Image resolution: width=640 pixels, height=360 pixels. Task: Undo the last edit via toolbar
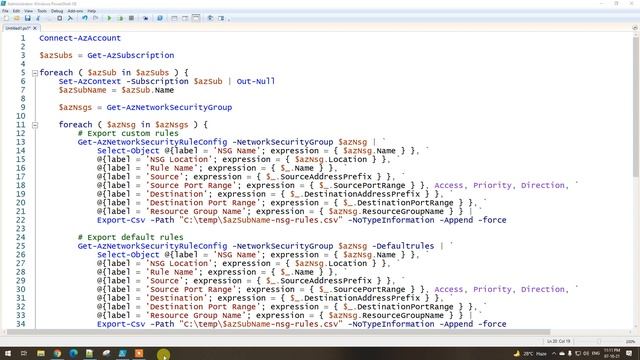(84, 18)
